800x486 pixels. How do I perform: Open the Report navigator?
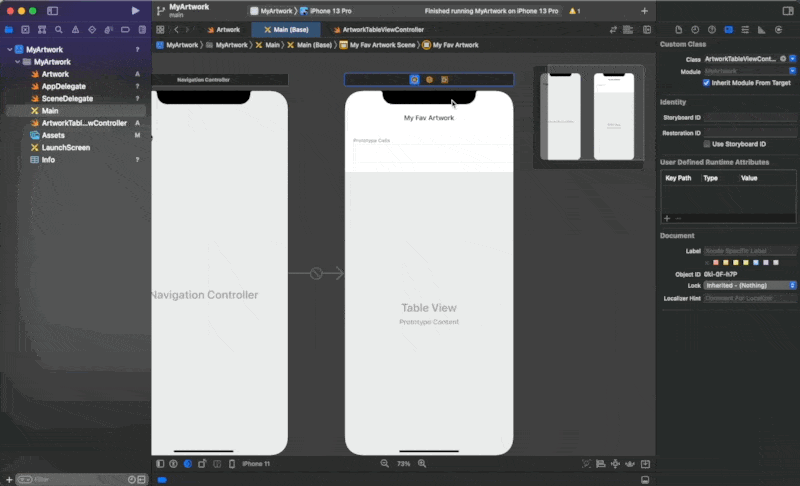click(142, 30)
